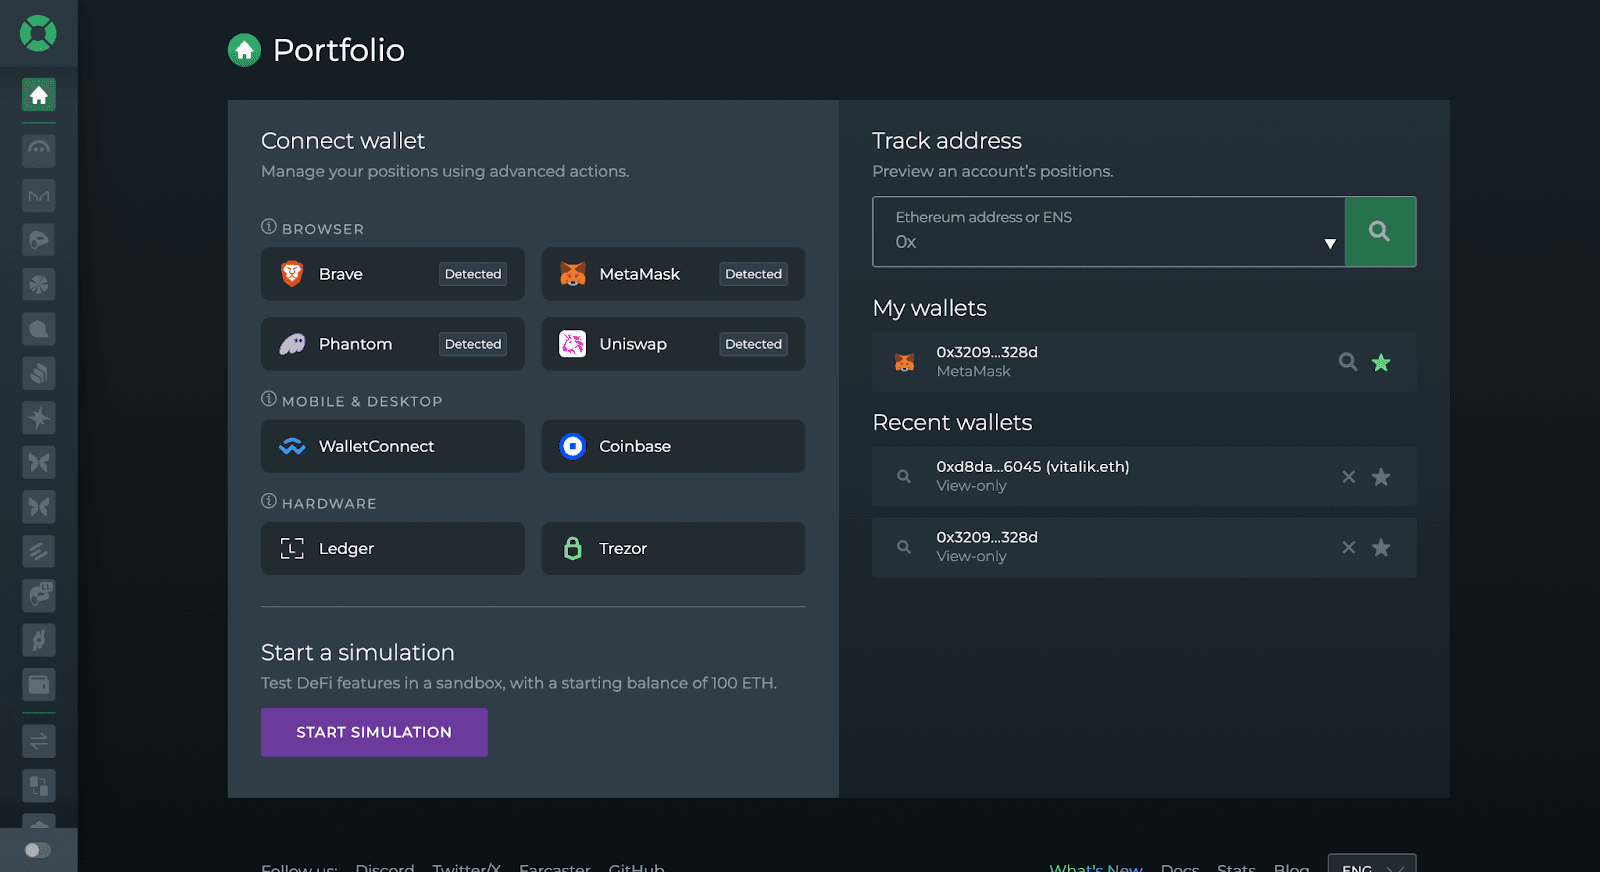
Task: Open the Twitter/X footer link
Action: pyautogui.click(x=466, y=867)
